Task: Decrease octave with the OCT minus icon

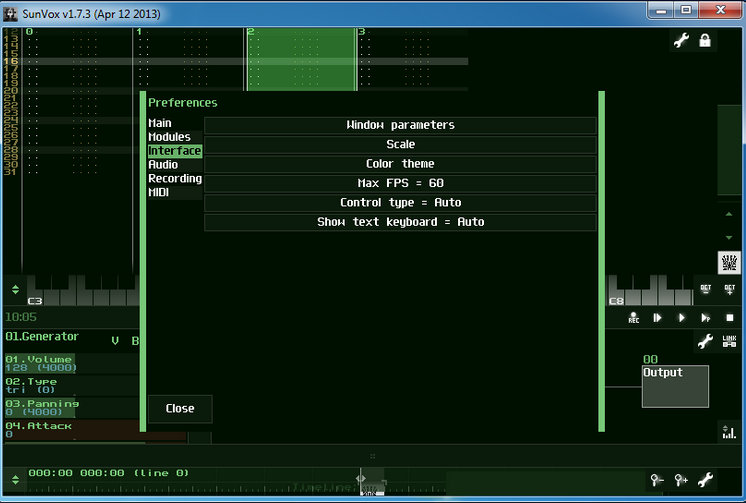Action: coord(706,289)
